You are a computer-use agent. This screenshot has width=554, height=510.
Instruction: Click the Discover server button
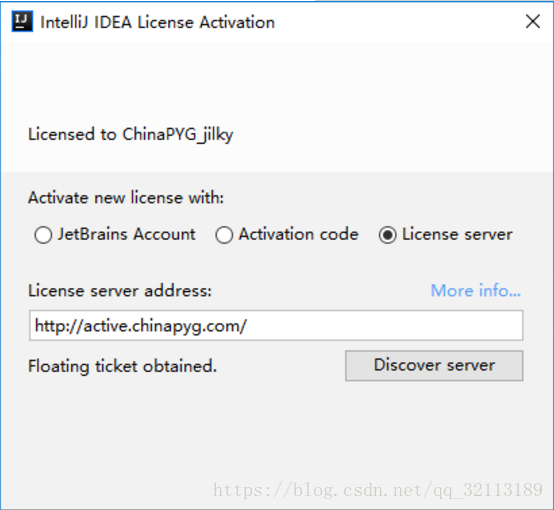434,365
